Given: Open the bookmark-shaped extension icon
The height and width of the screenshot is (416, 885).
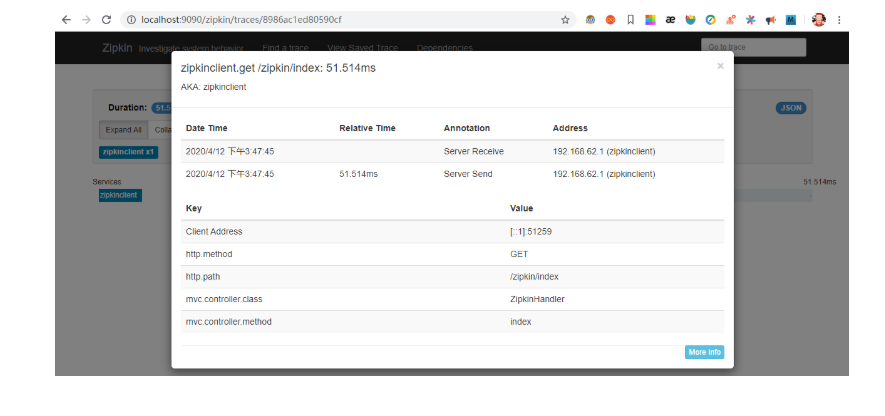Looking at the screenshot, I should tap(630, 20).
